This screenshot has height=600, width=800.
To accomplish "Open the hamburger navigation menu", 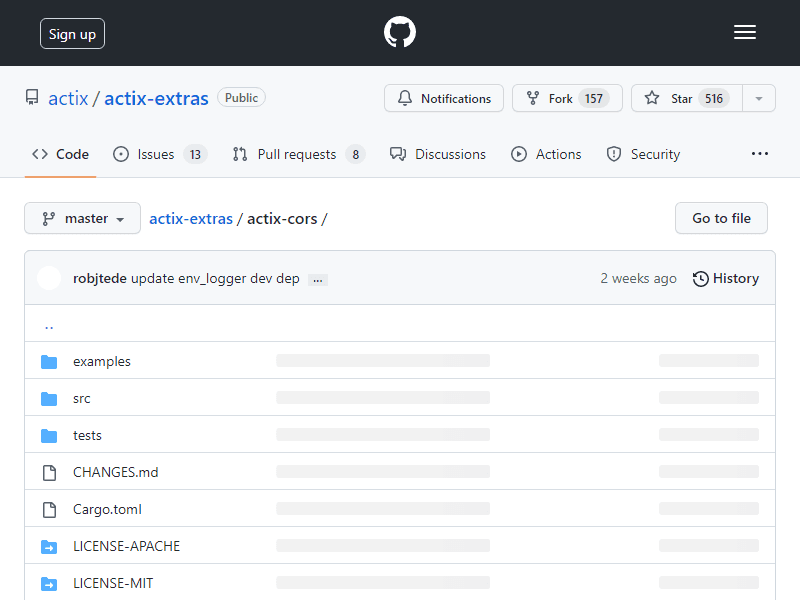I will coord(744,32).
